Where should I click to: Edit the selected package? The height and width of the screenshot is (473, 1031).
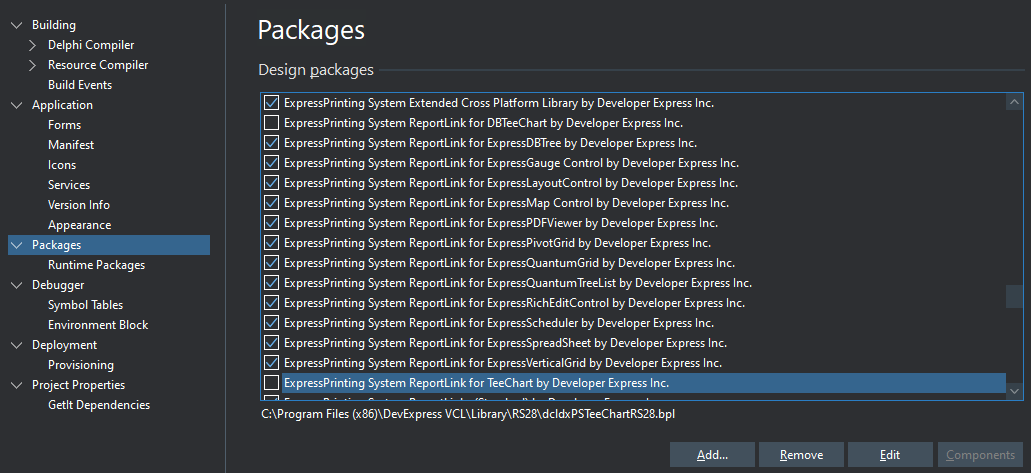coord(890,455)
